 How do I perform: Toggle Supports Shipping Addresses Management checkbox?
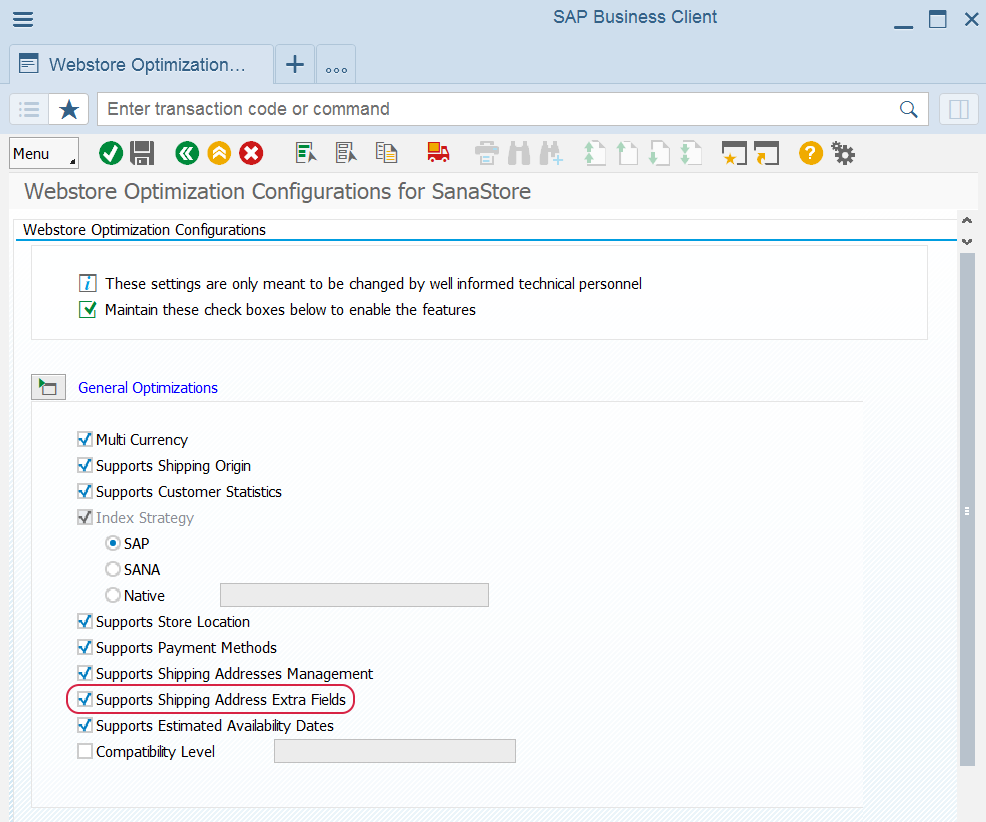(84, 674)
